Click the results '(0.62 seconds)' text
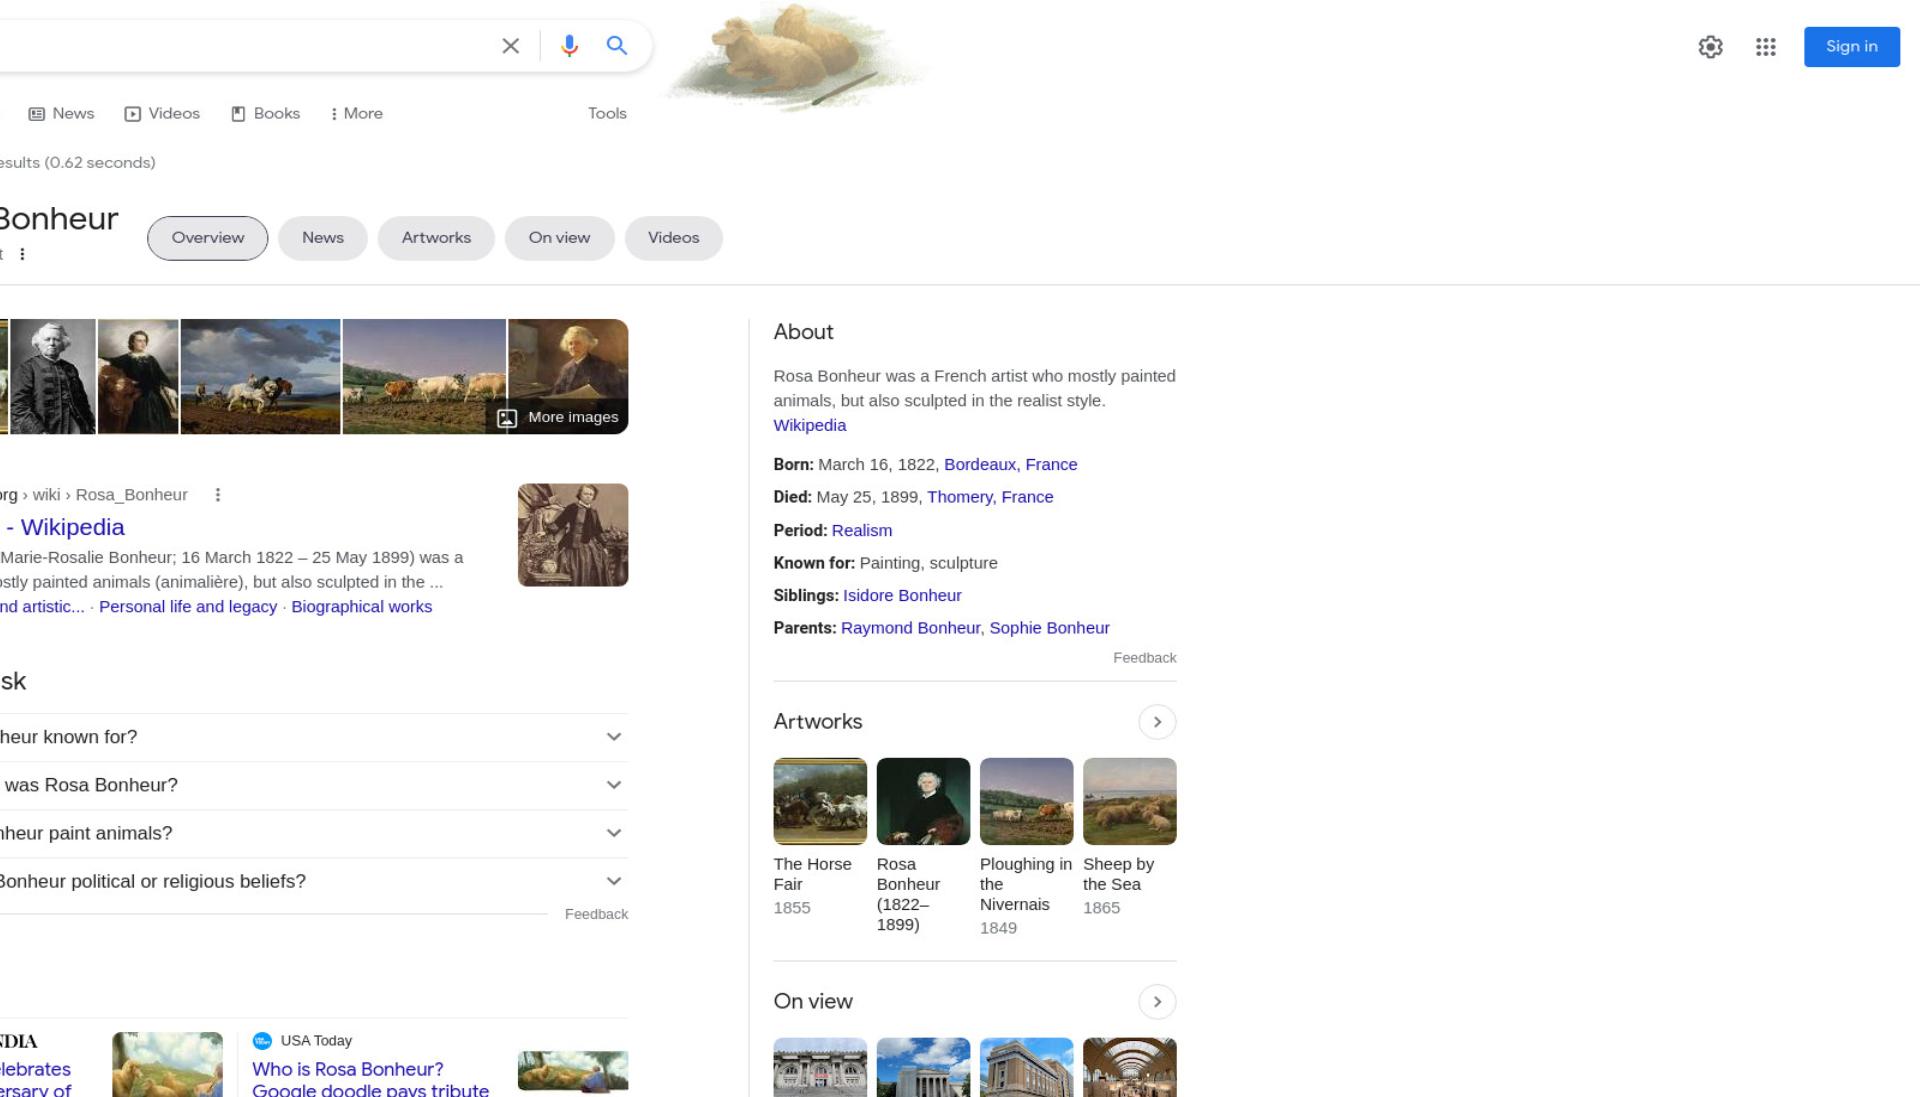Image resolution: width=1920 pixels, height=1097 pixels. pos(100,163)
